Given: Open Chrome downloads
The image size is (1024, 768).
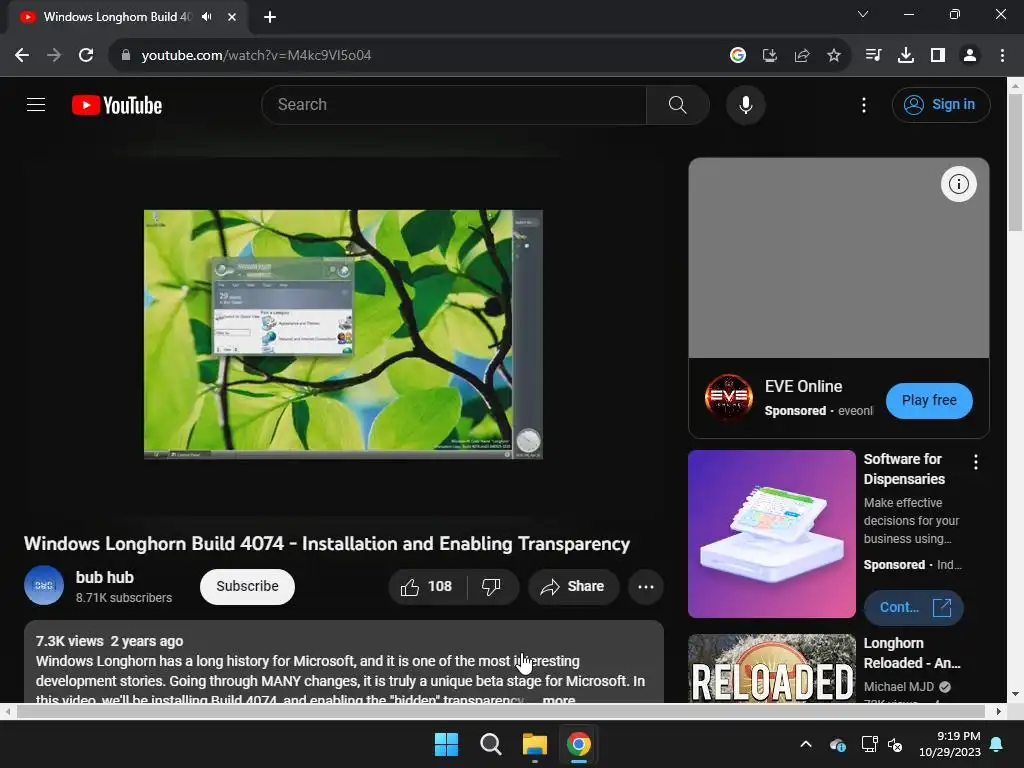Looking at the screenshot, I should (905, 56).
